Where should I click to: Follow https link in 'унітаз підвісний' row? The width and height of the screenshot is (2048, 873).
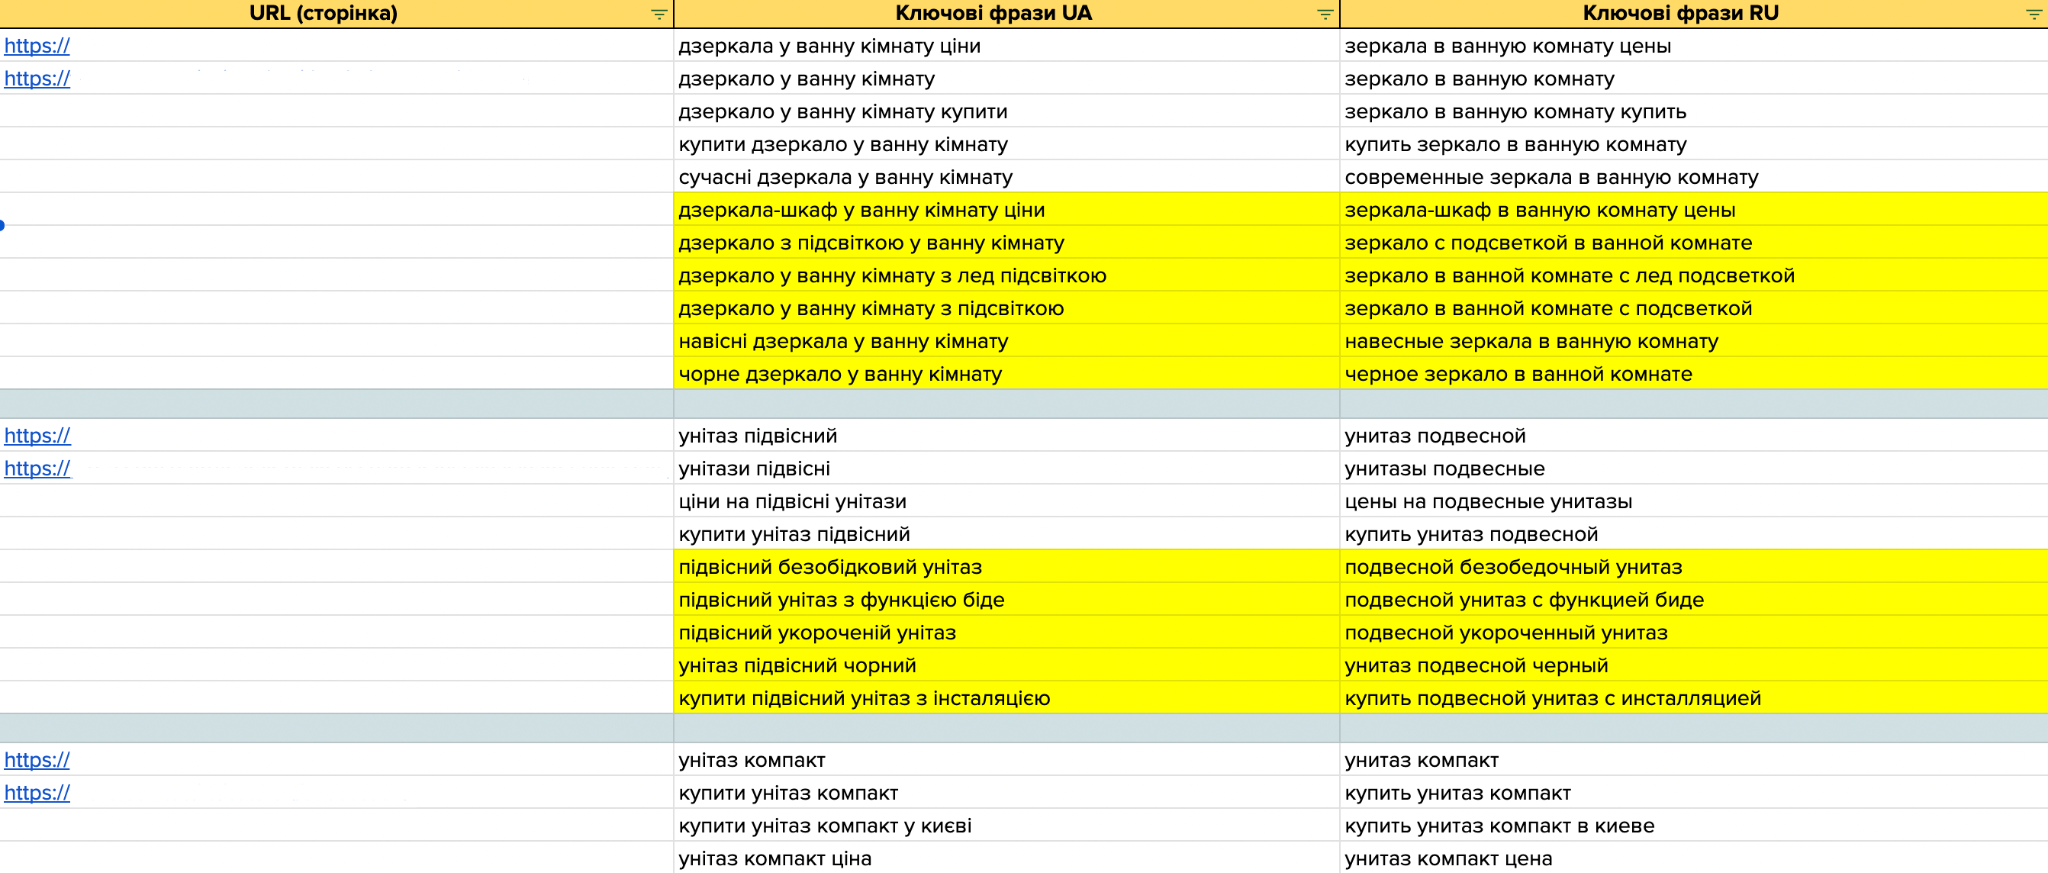37,436
